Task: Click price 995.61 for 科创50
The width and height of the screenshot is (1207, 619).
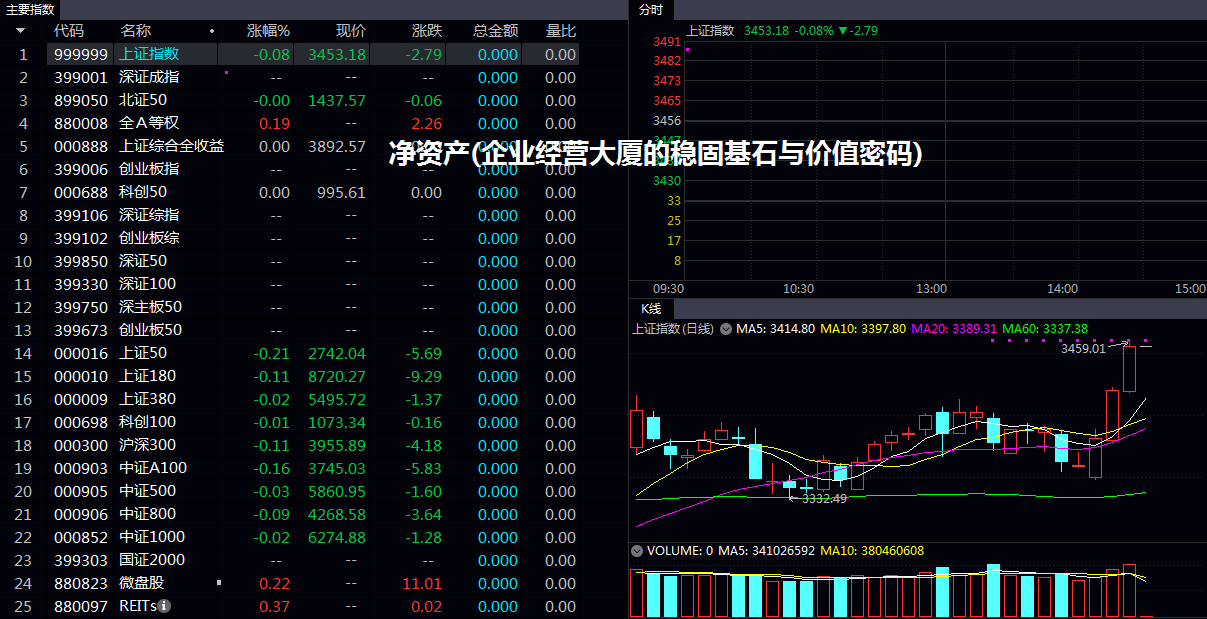Action: point(341,192)
